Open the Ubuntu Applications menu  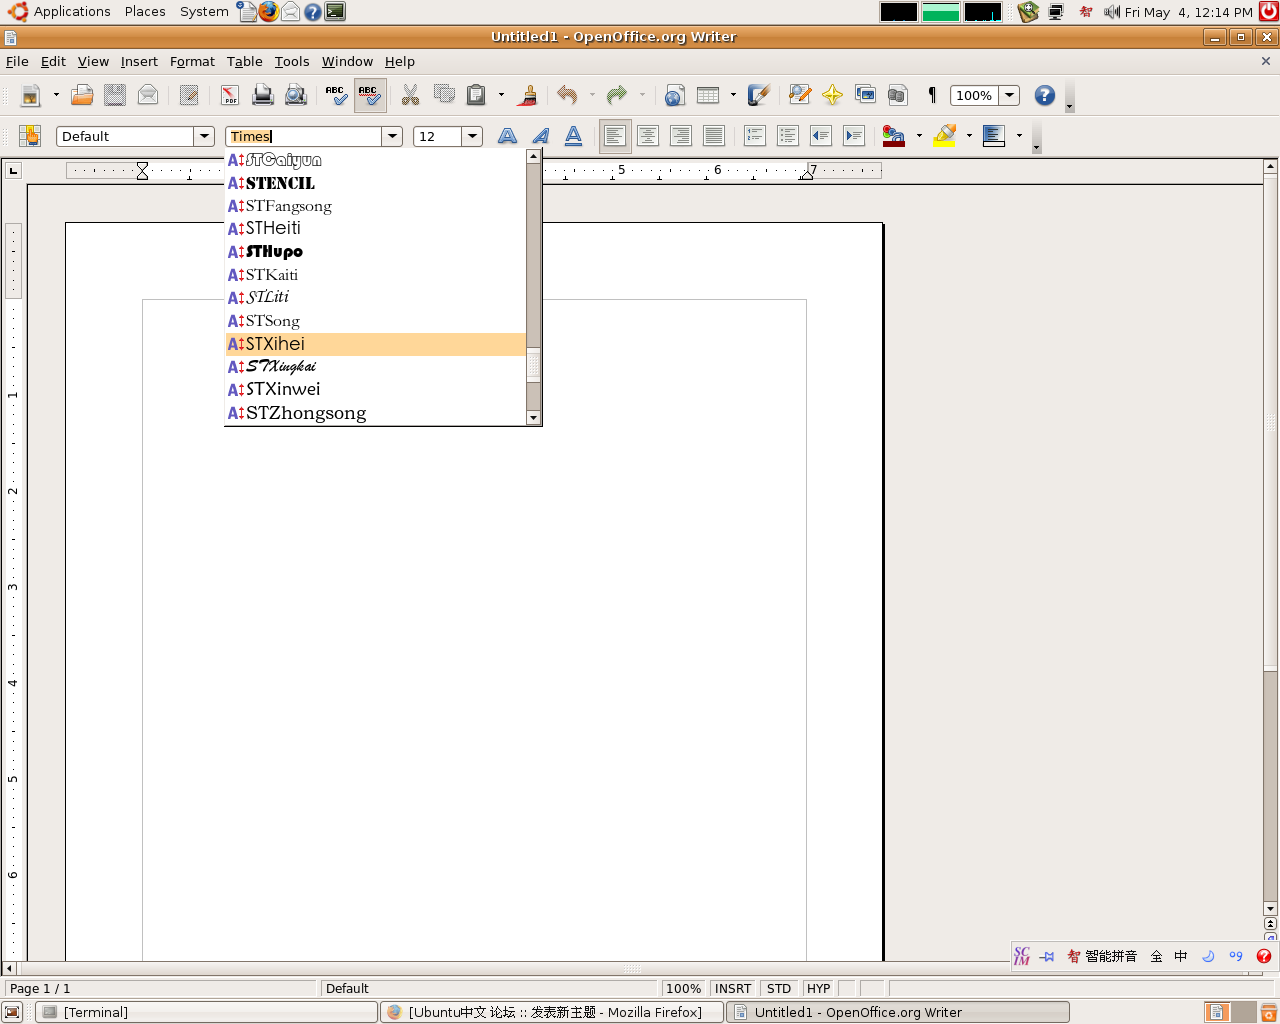click(x=60, y=12)
